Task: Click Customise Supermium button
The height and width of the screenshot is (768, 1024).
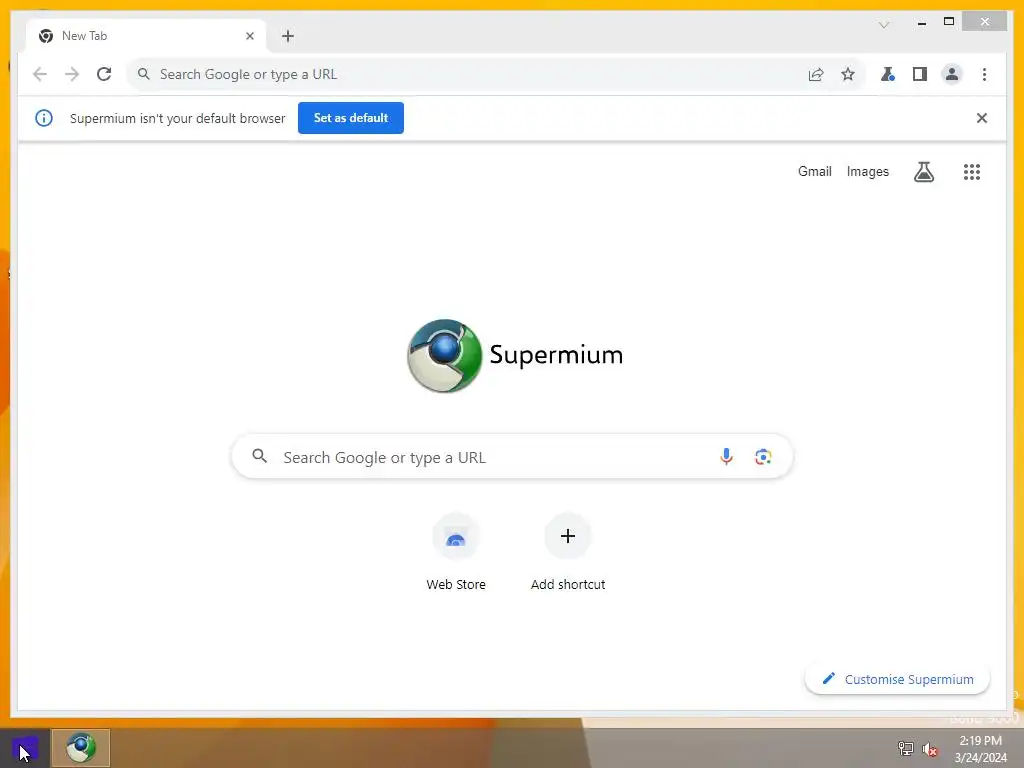Action: tap(897, 679)
